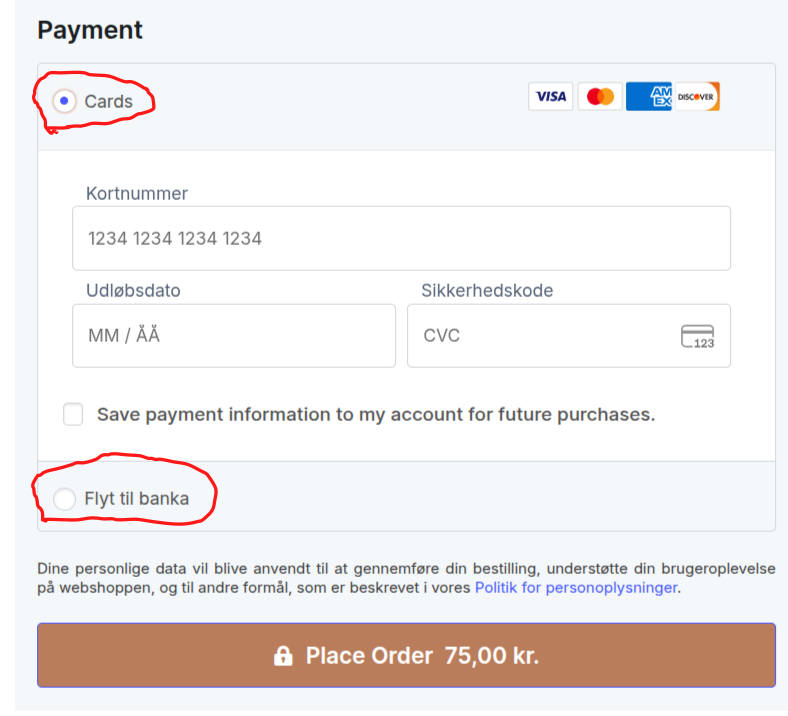Viewport: 788px width, 716px height.
Task: Click the Sikkerhedskode field label
Action: click(487, 291)
